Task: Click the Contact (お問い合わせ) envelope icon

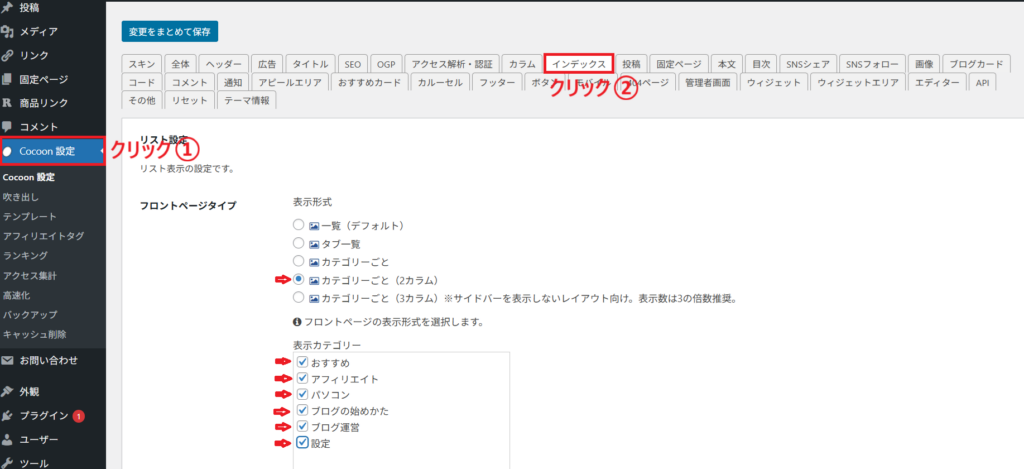Action: click(8, 360)
